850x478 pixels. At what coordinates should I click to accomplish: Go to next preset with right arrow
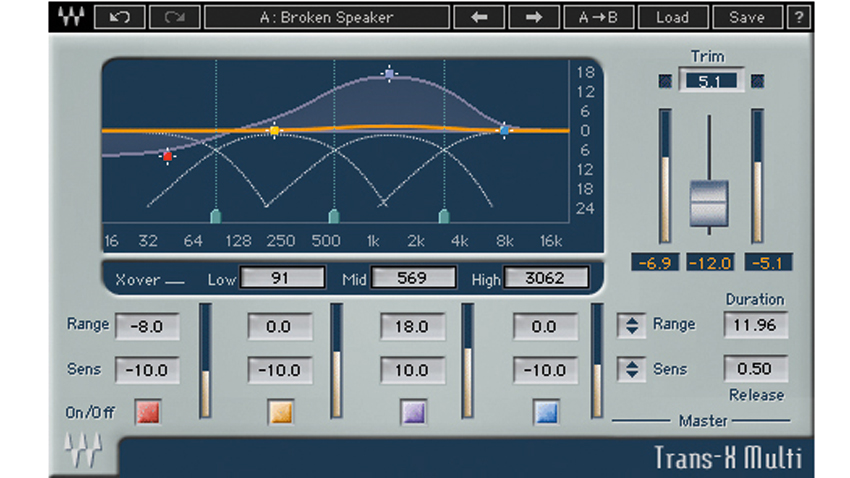[534, 17]
